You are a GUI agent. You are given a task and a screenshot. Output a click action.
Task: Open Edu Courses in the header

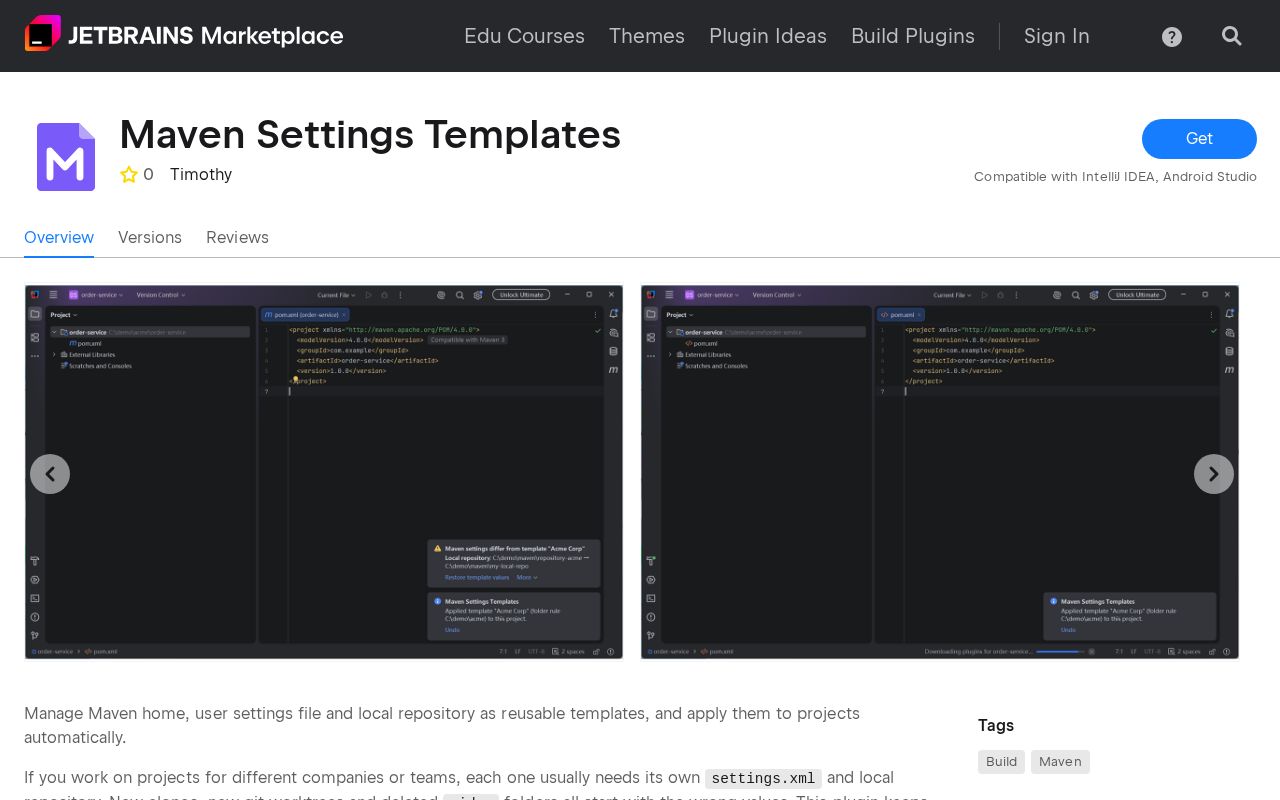pos(524,36)
